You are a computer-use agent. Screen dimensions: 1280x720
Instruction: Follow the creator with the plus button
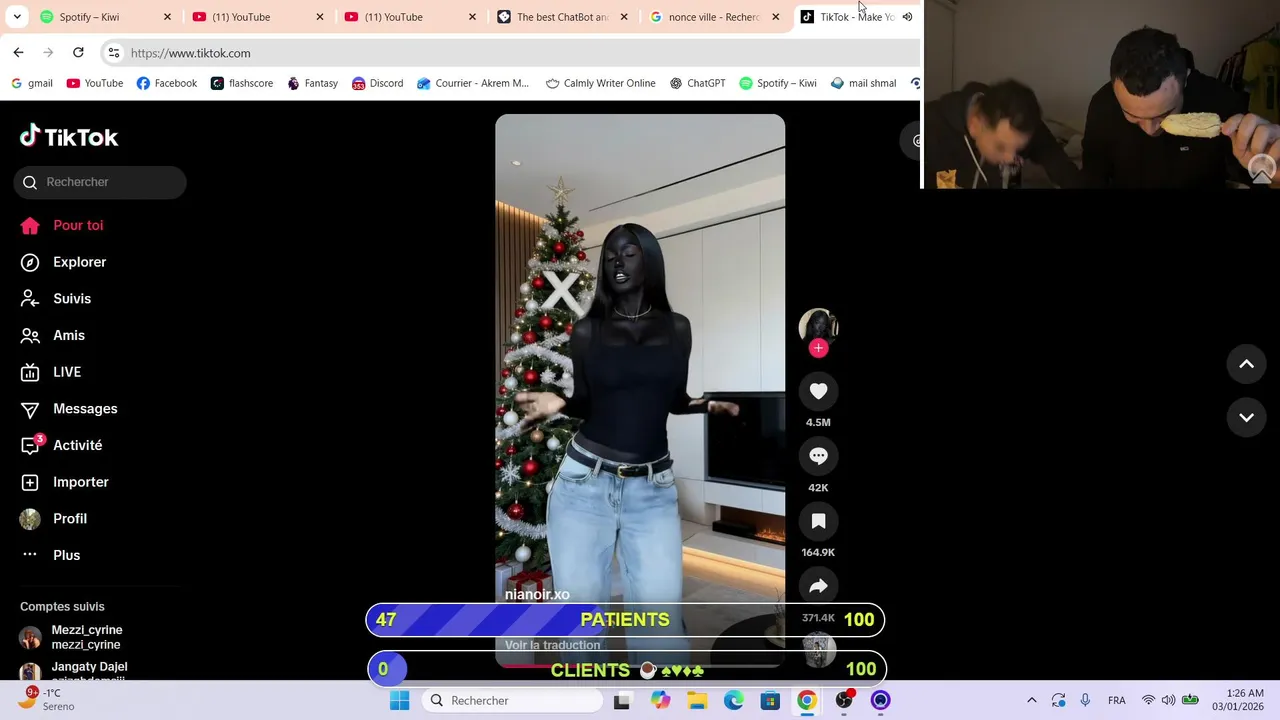click(818, 348)
